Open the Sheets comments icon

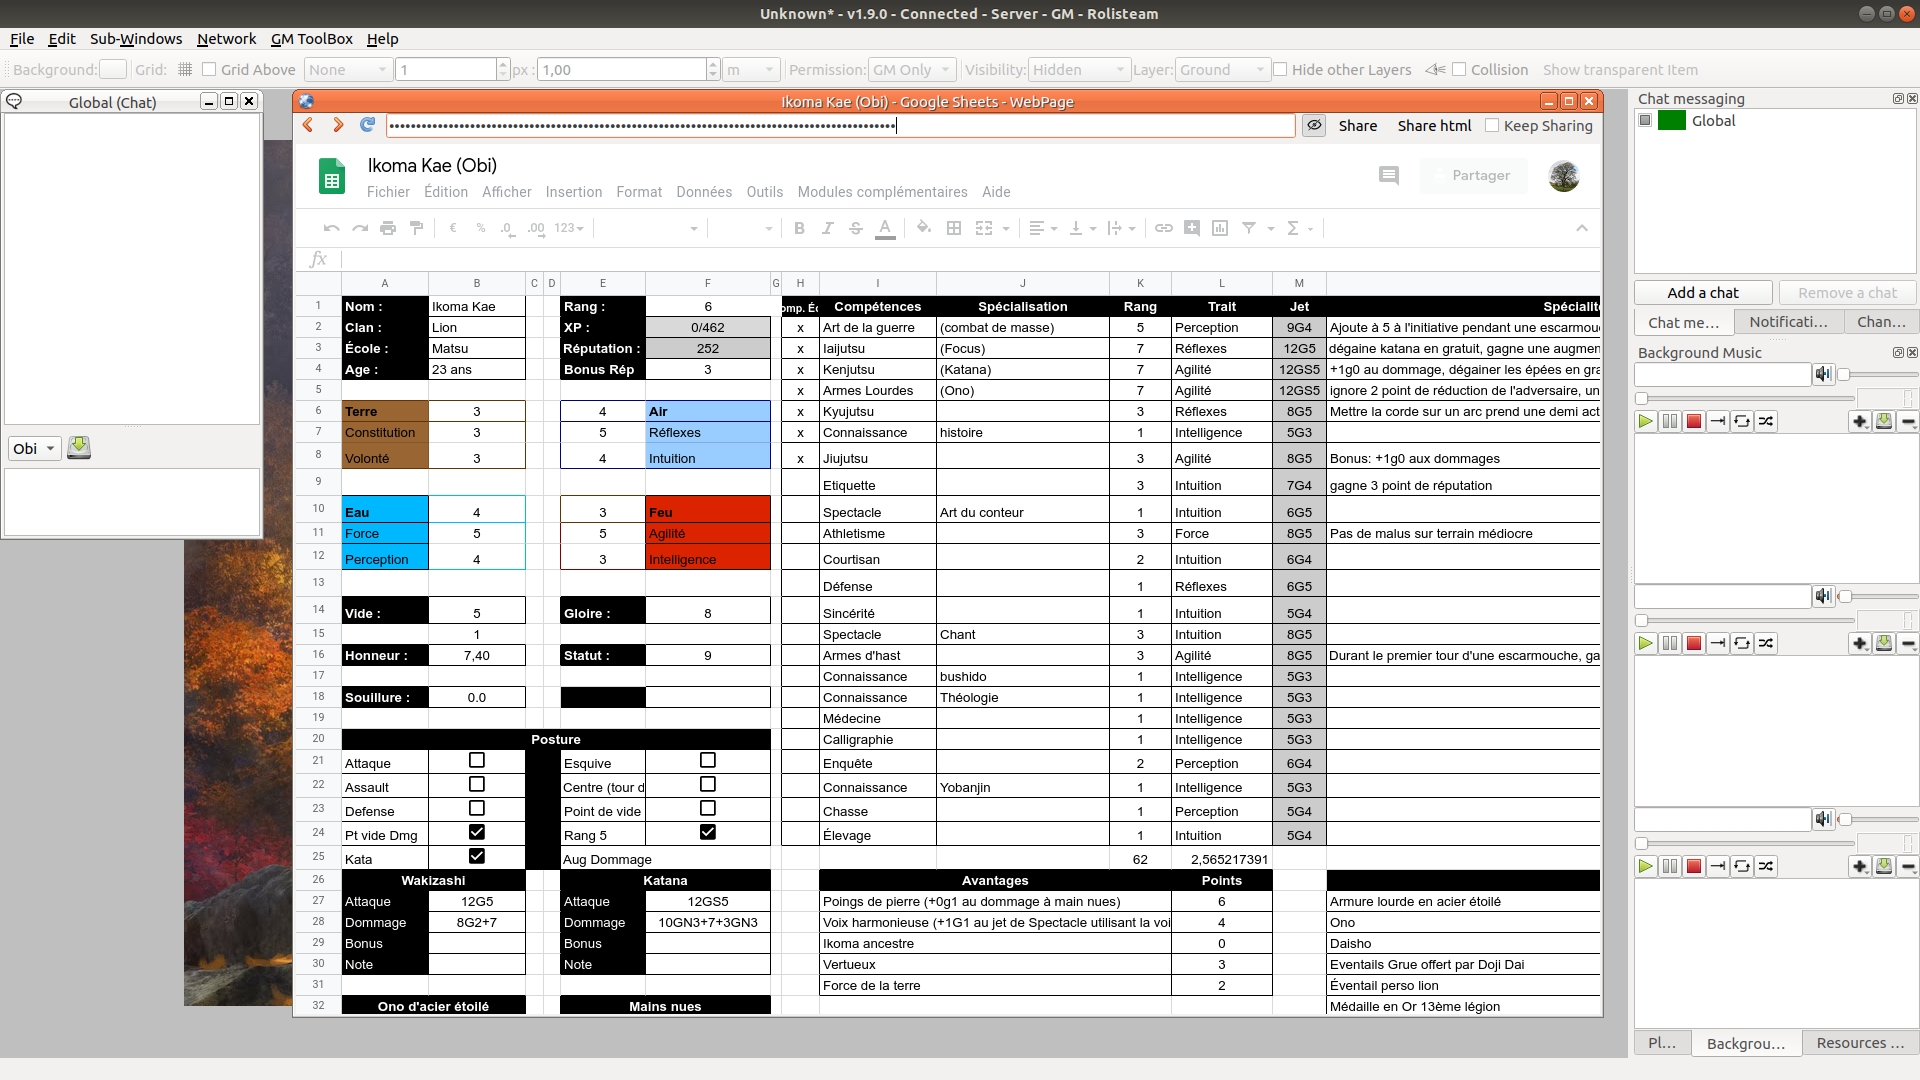[1388, 176]
